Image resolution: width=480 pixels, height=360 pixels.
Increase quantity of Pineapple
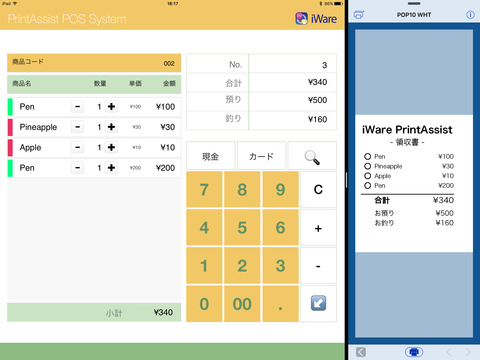coord(111,127)
